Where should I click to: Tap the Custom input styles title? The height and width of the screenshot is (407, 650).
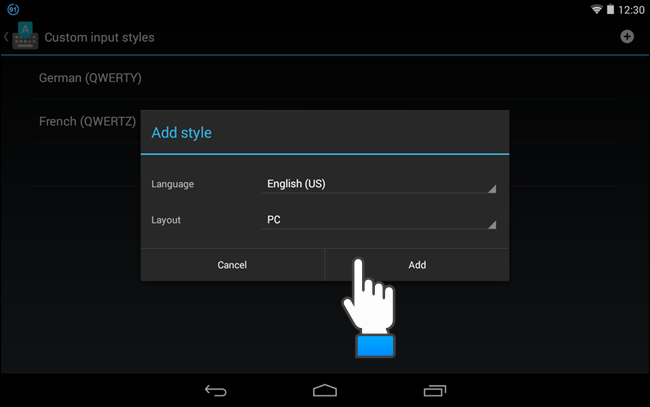[x=99, y=37]
